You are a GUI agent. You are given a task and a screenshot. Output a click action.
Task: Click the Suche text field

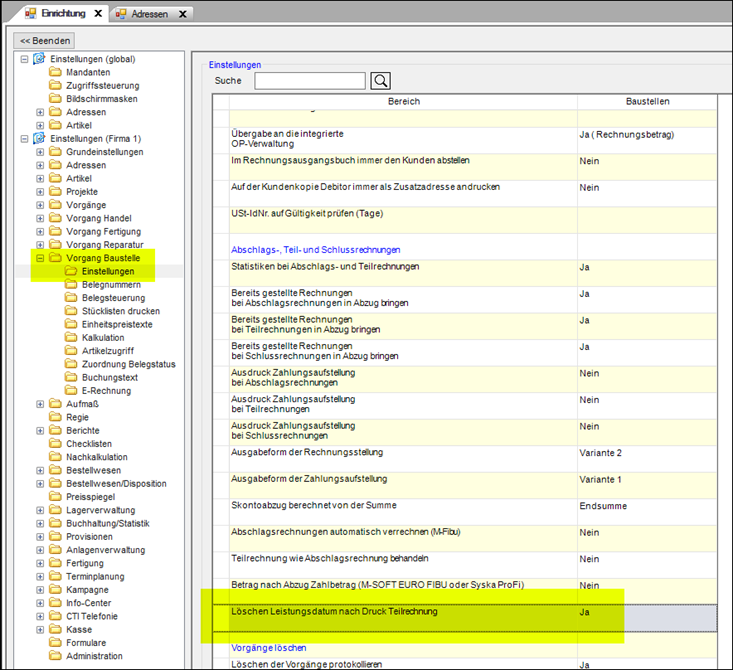coord(309,81)
